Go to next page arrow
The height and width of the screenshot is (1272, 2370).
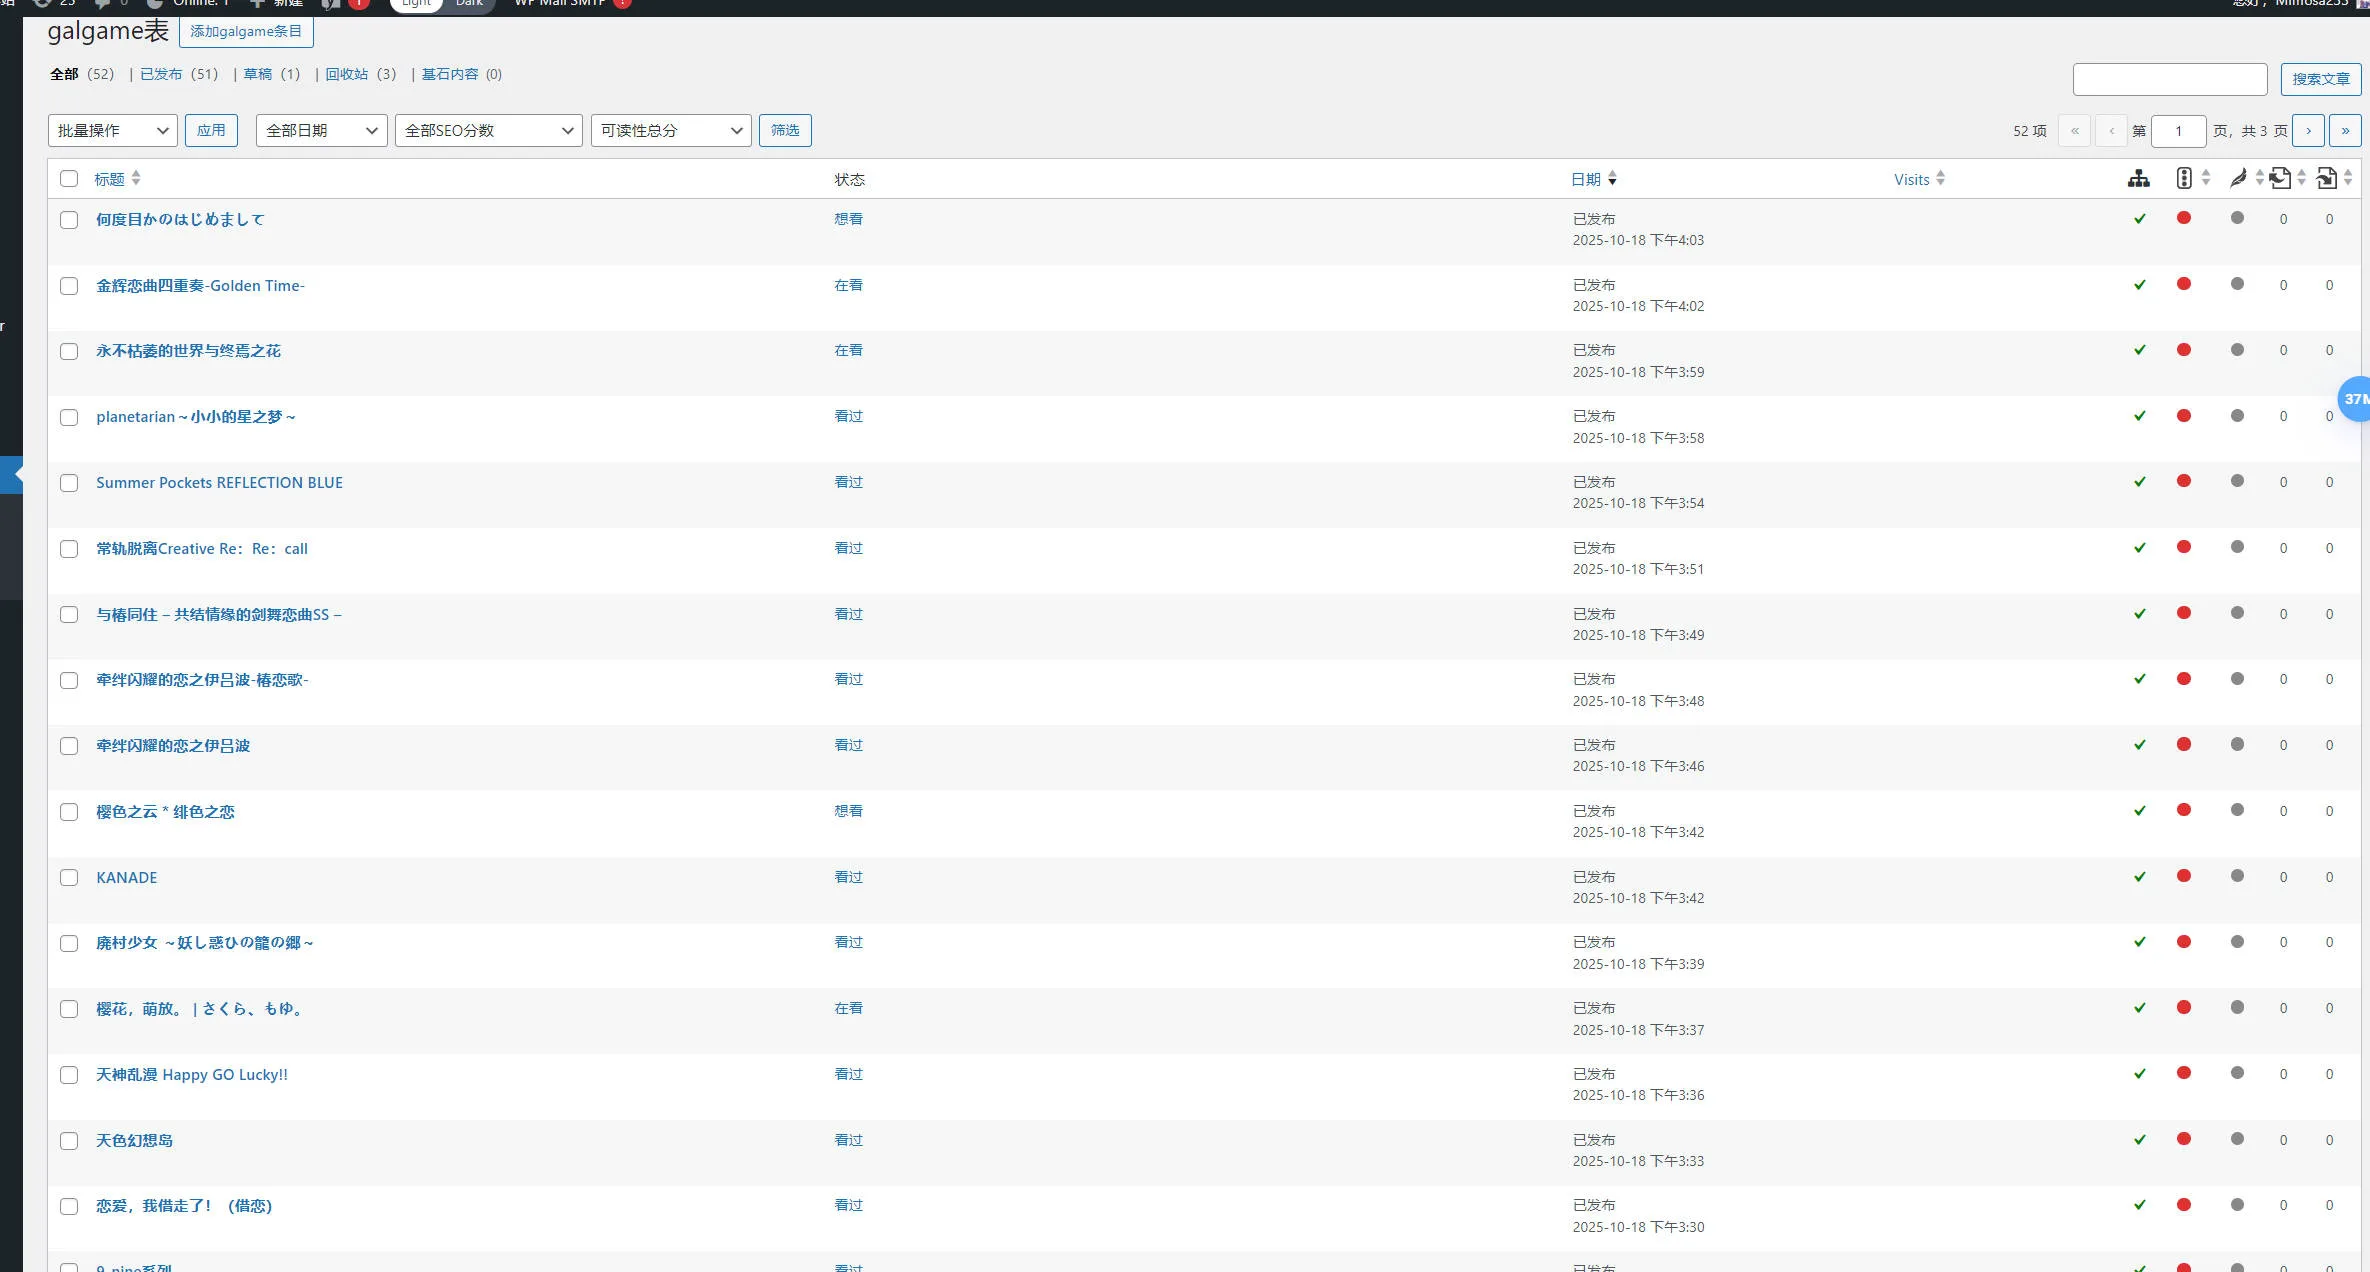2308,131
